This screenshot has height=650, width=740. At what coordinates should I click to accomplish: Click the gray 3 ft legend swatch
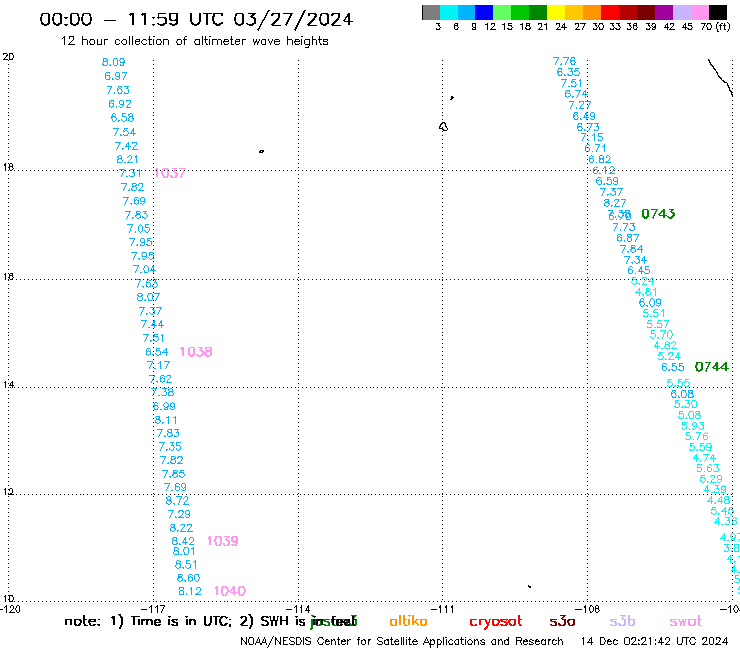tap(431, 12)
